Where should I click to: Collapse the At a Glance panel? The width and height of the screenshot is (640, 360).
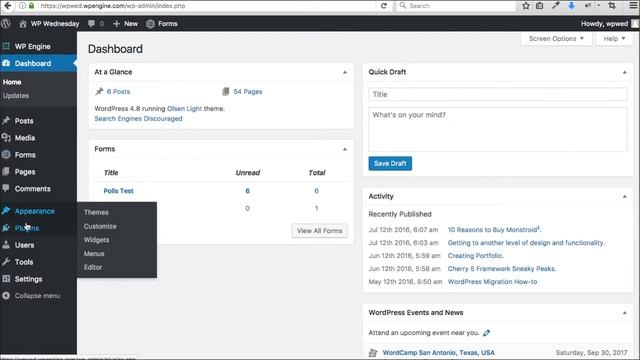tap(345, 72)
